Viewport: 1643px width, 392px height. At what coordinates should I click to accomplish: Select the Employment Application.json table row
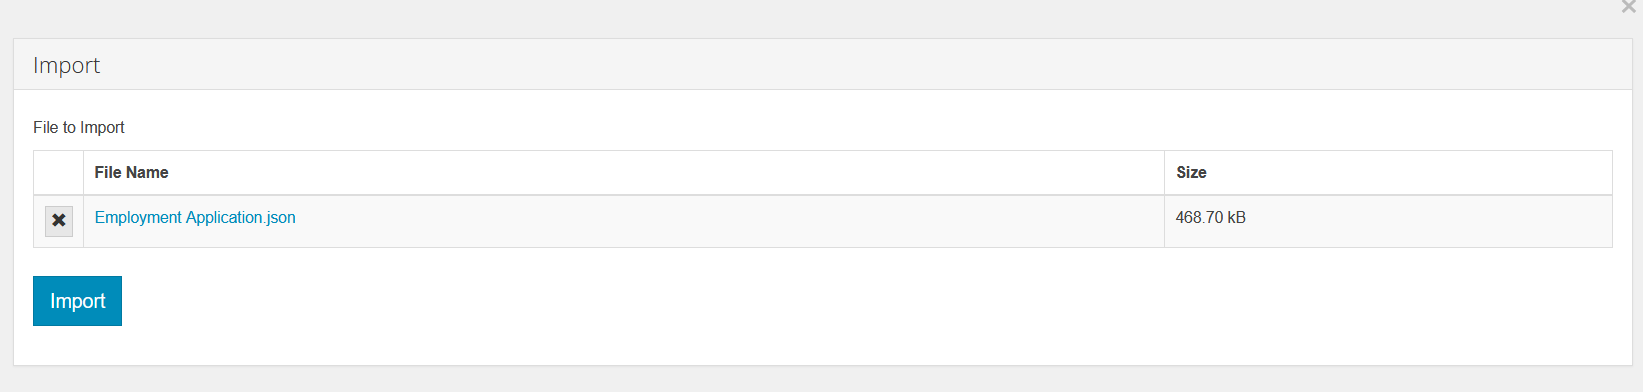point(823,221)
